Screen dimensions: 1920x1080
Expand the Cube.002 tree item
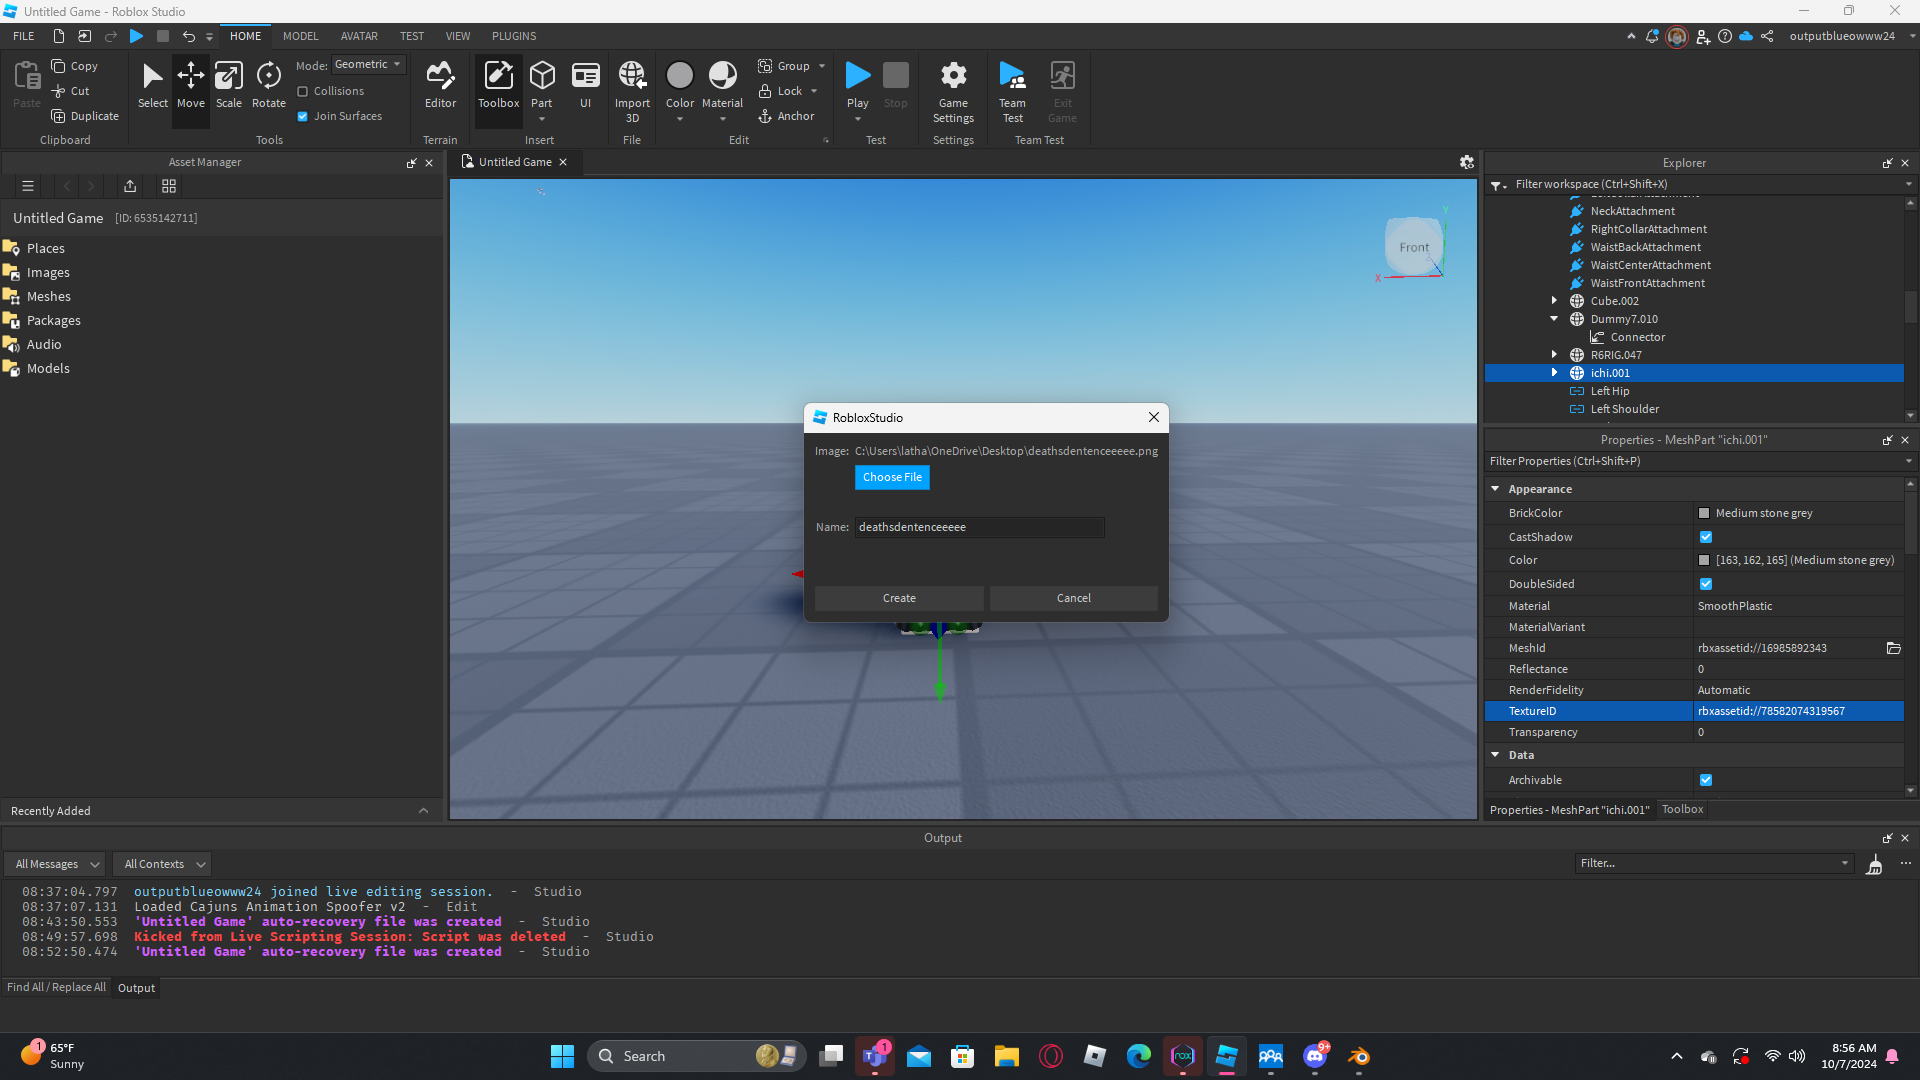[x=1554, y=301]
